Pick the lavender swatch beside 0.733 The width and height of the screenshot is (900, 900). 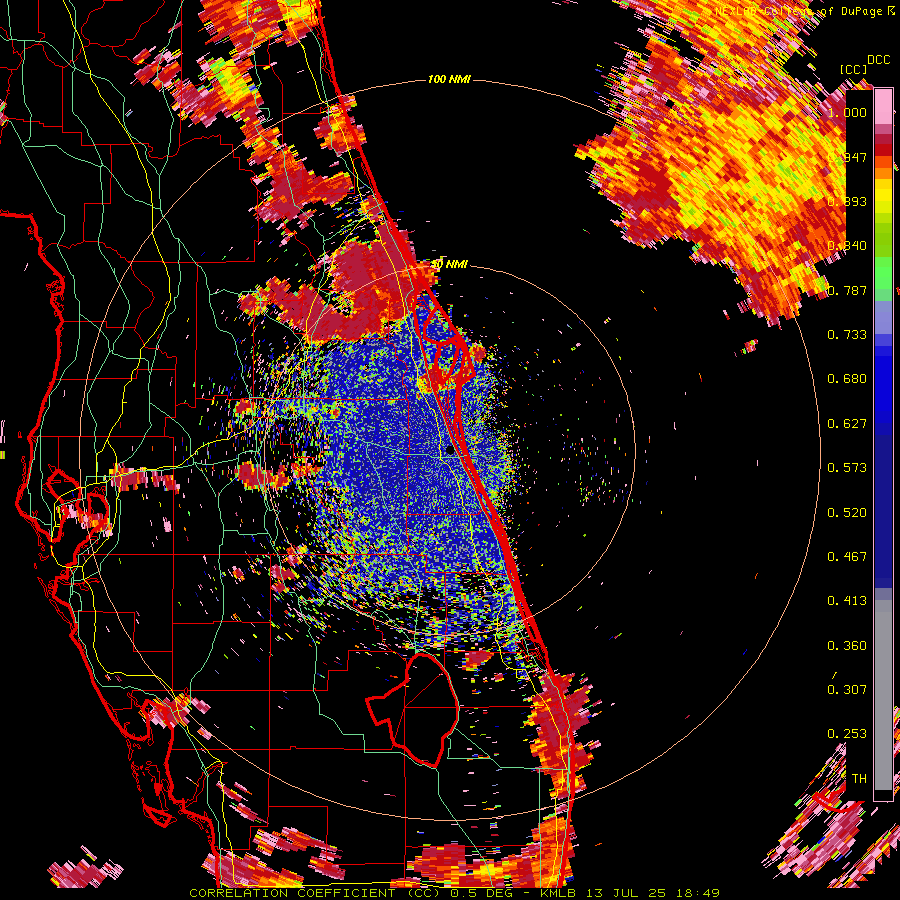(883, 324)
